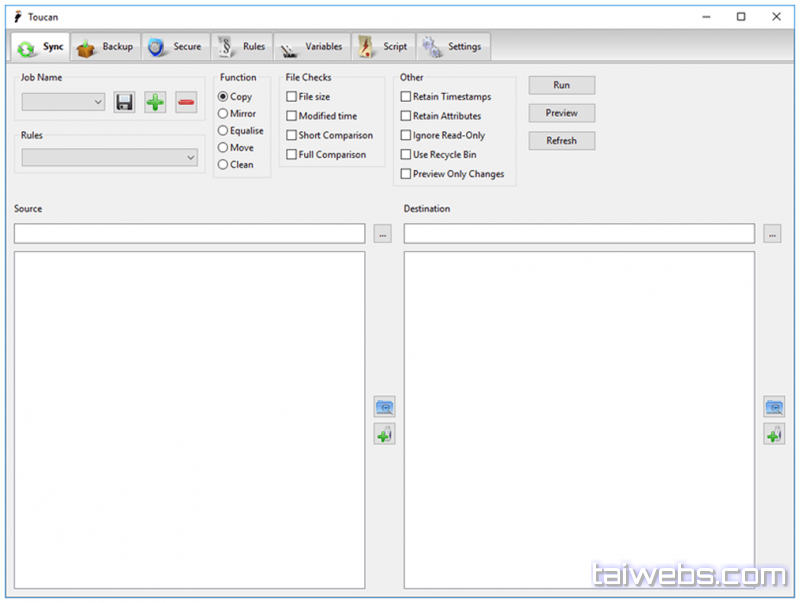Check Retain Timestamps option
Viewport: 800px width, 603px height.
(x=406, y=97)
